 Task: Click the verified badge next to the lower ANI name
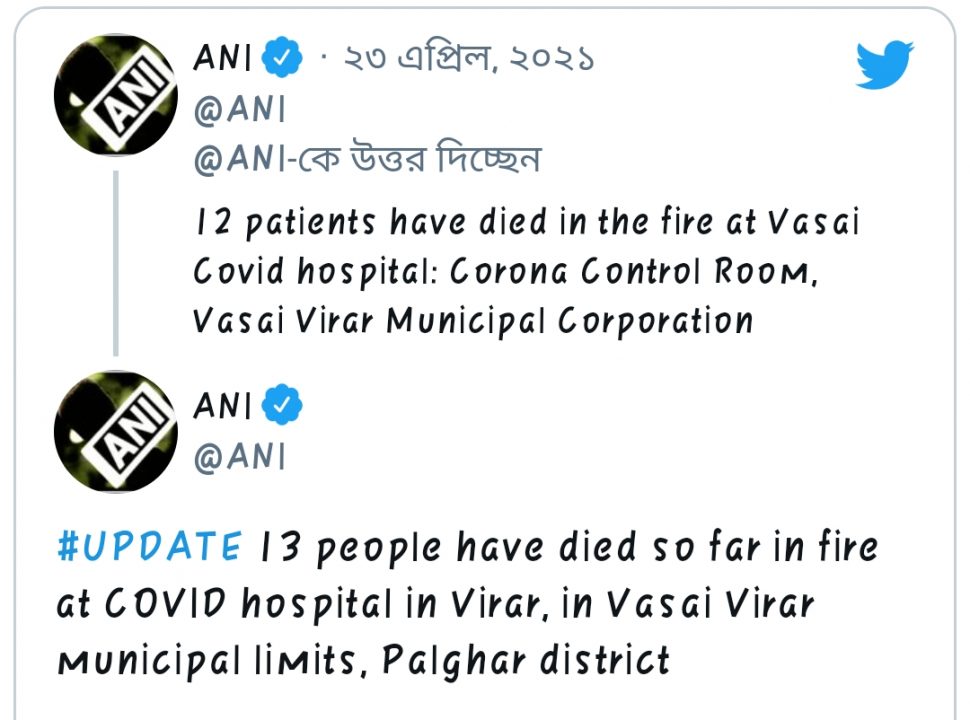coord(282,407)
